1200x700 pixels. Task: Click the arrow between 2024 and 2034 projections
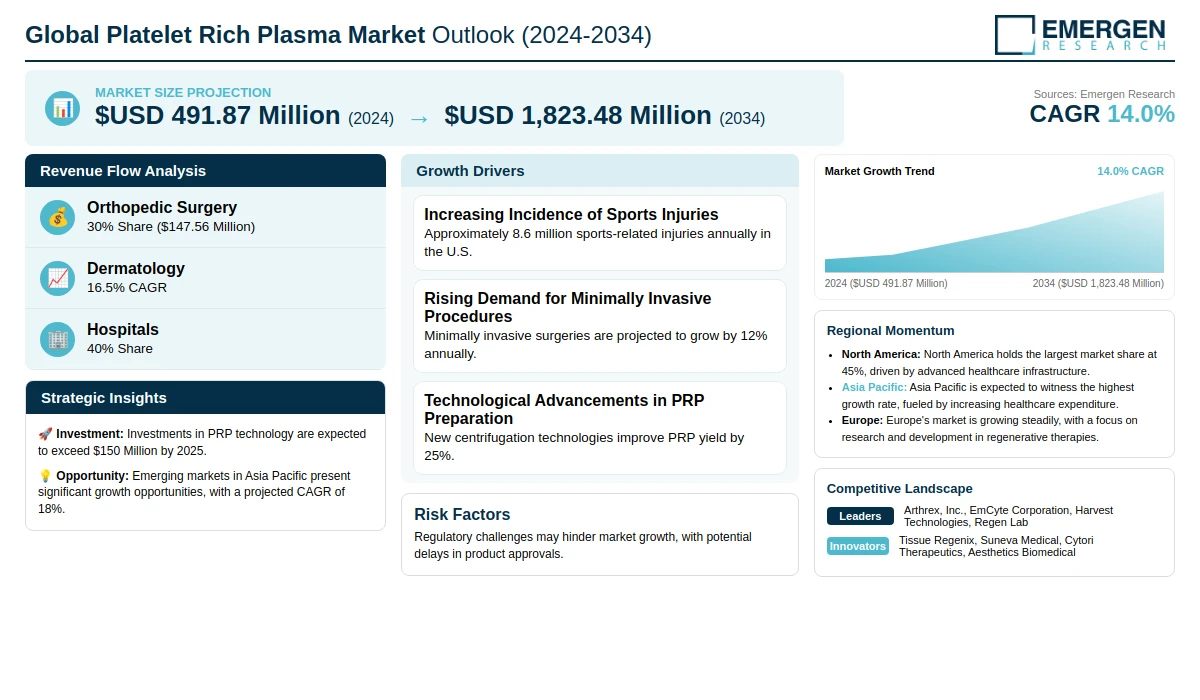click(x=419, y=118)
